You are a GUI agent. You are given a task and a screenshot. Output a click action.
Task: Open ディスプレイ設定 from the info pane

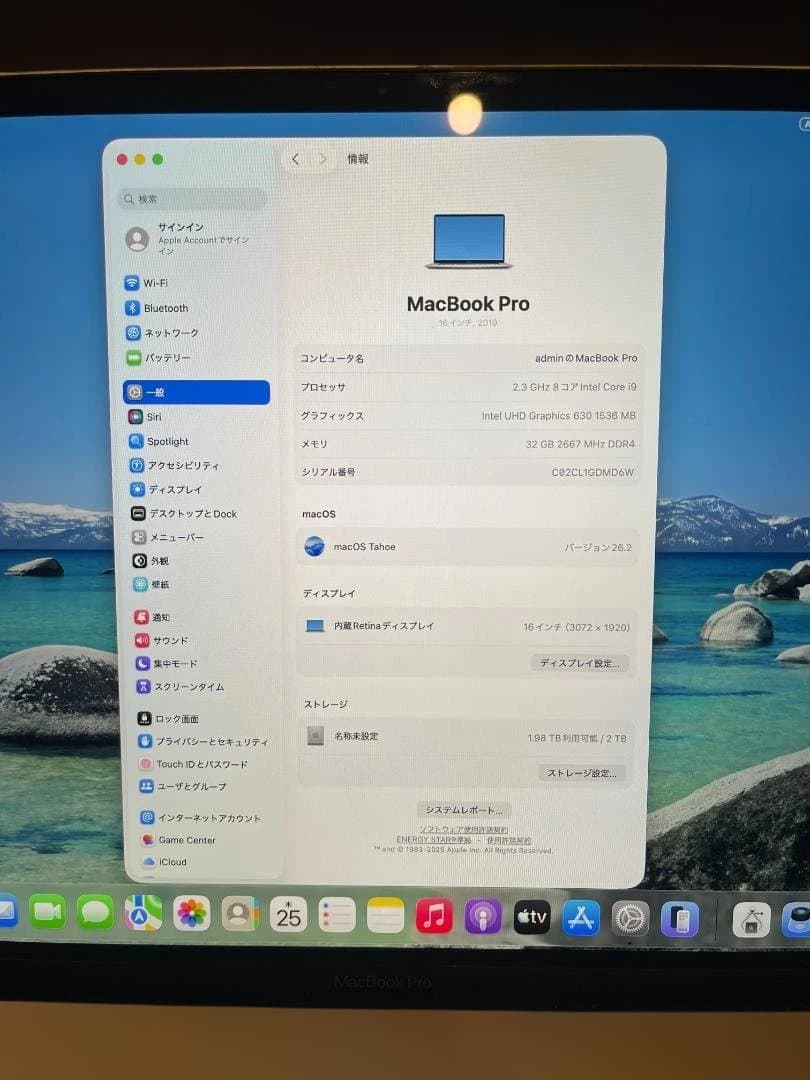coord(579,662)
